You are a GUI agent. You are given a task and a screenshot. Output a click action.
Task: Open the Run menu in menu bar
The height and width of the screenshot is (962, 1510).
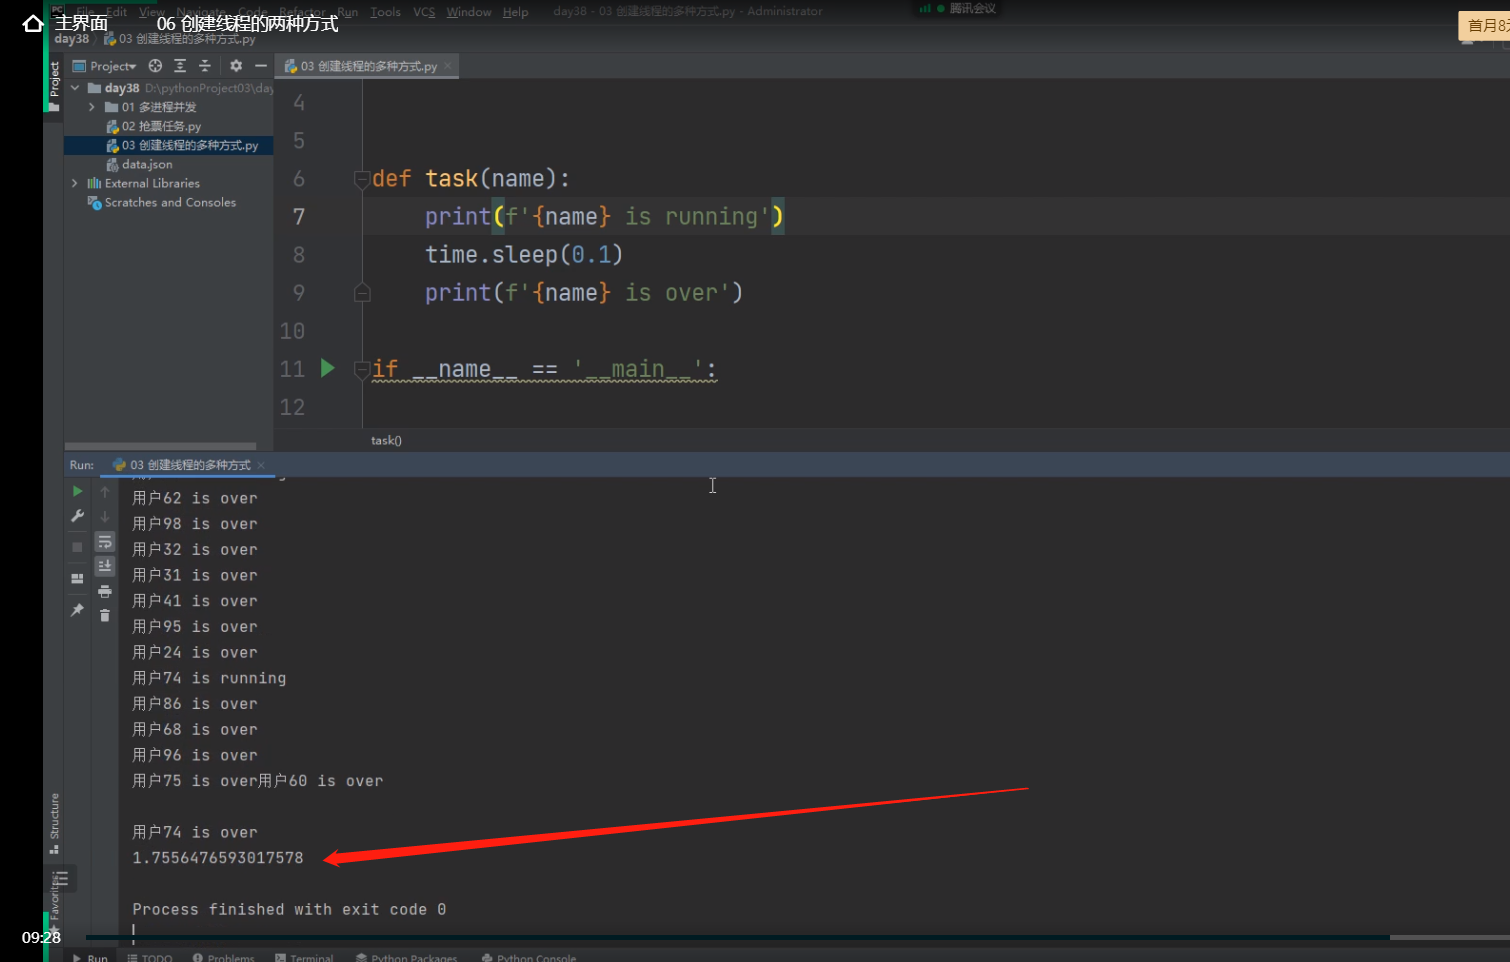347,12
